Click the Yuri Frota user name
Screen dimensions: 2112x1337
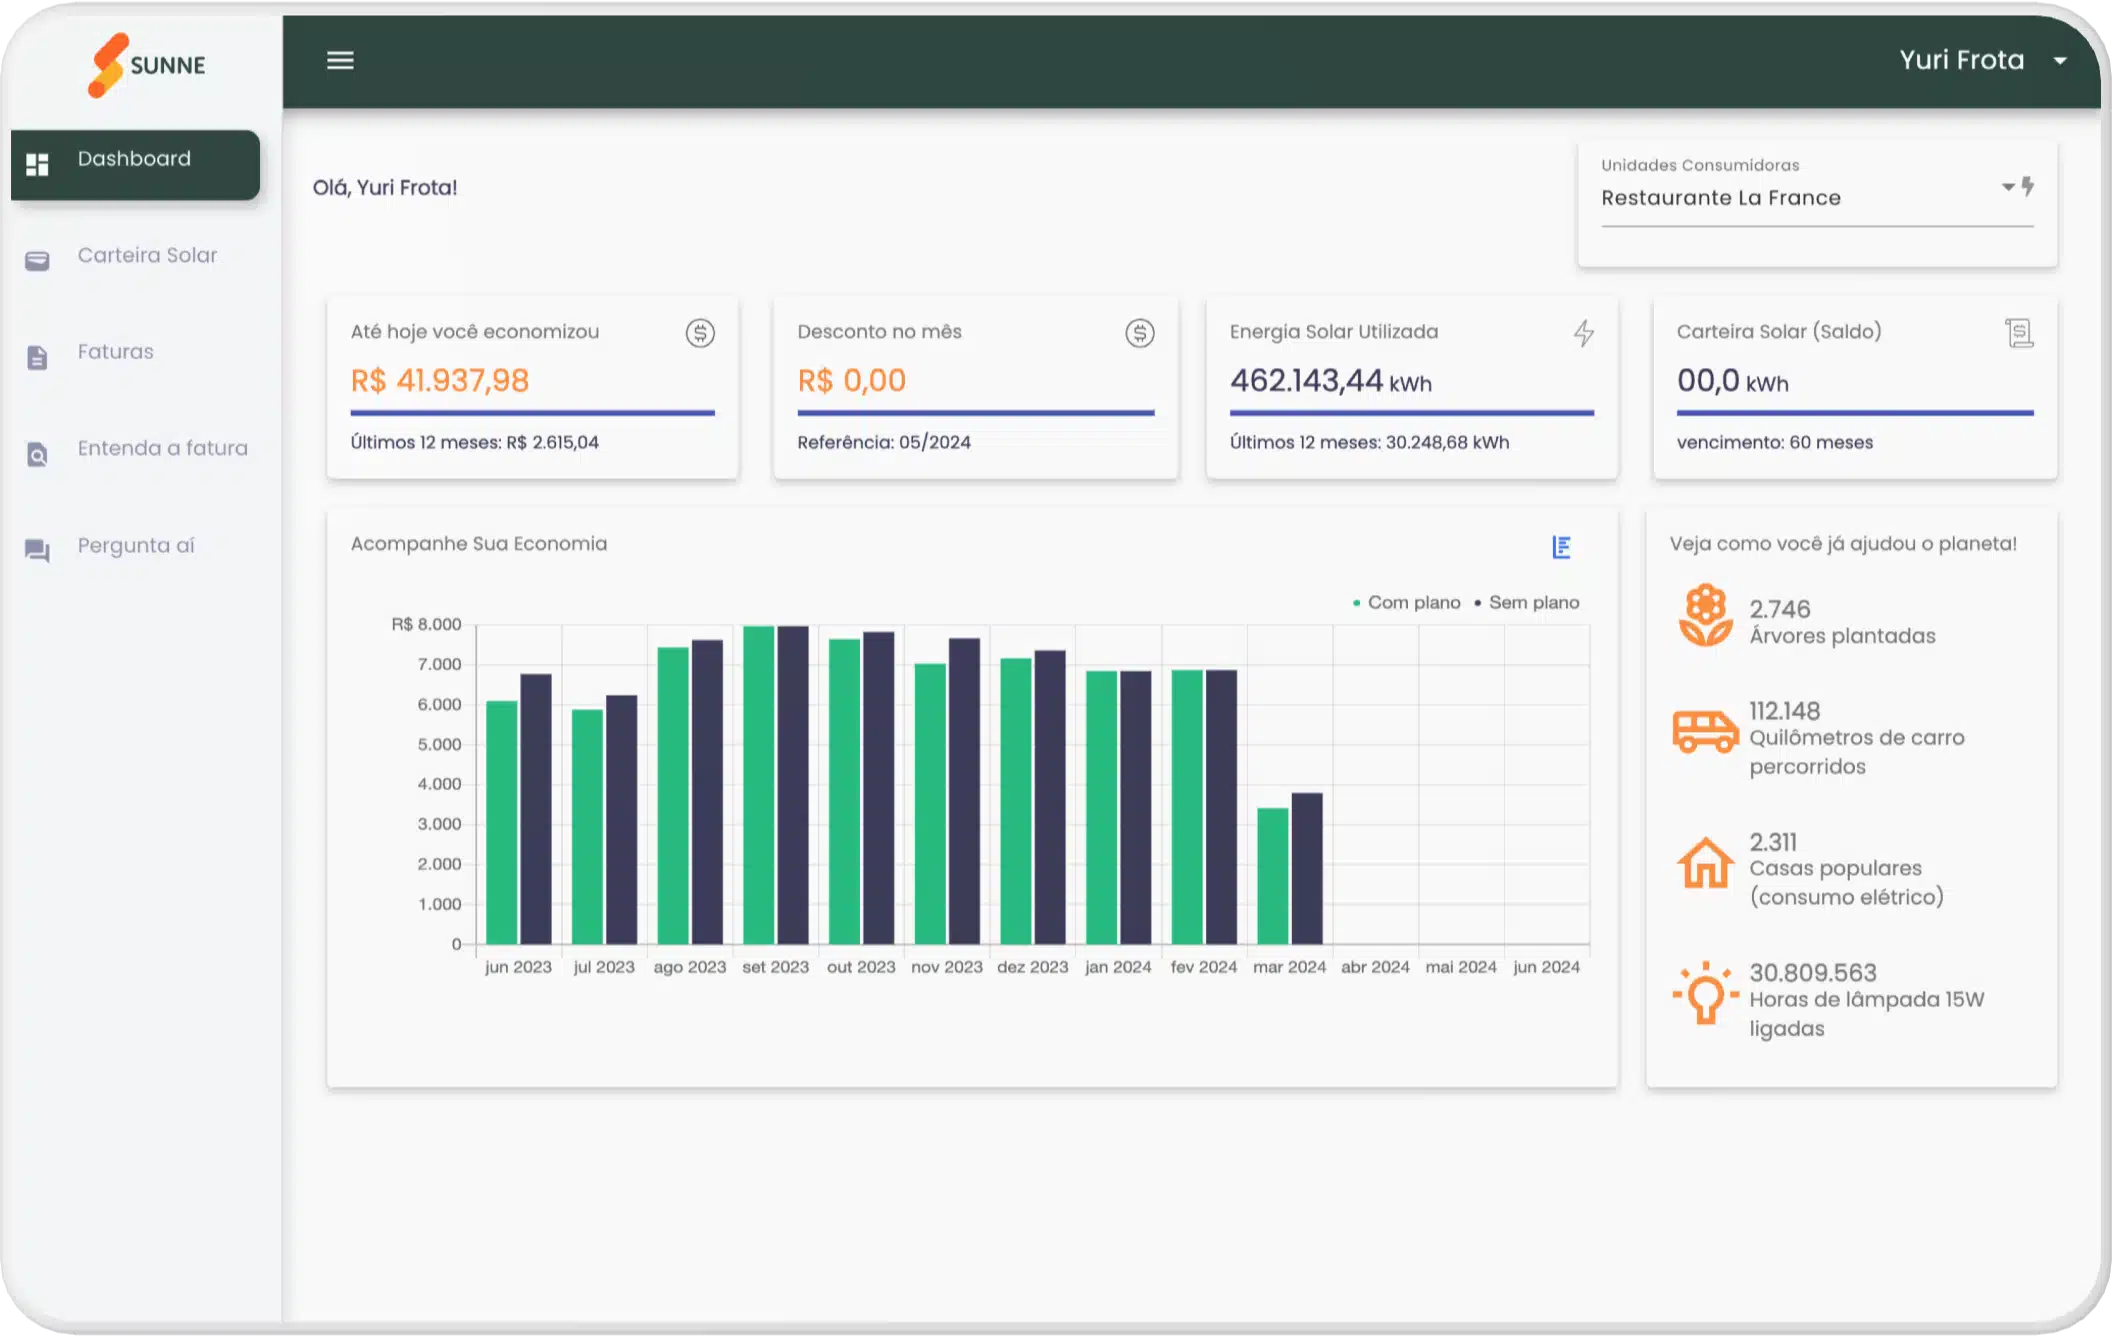(1961, 60)
